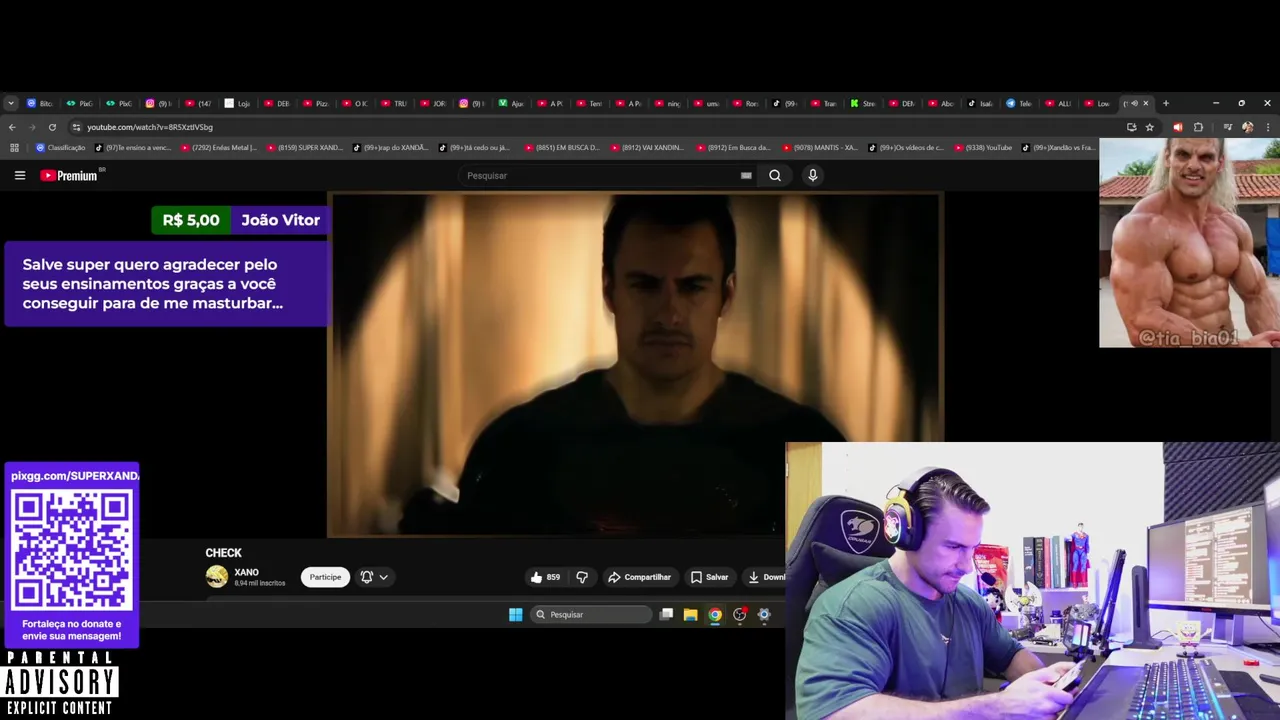This screenshot has height=720, width=1280.
Task: Expand the notification bell dropdown
Action: point(374,577)
